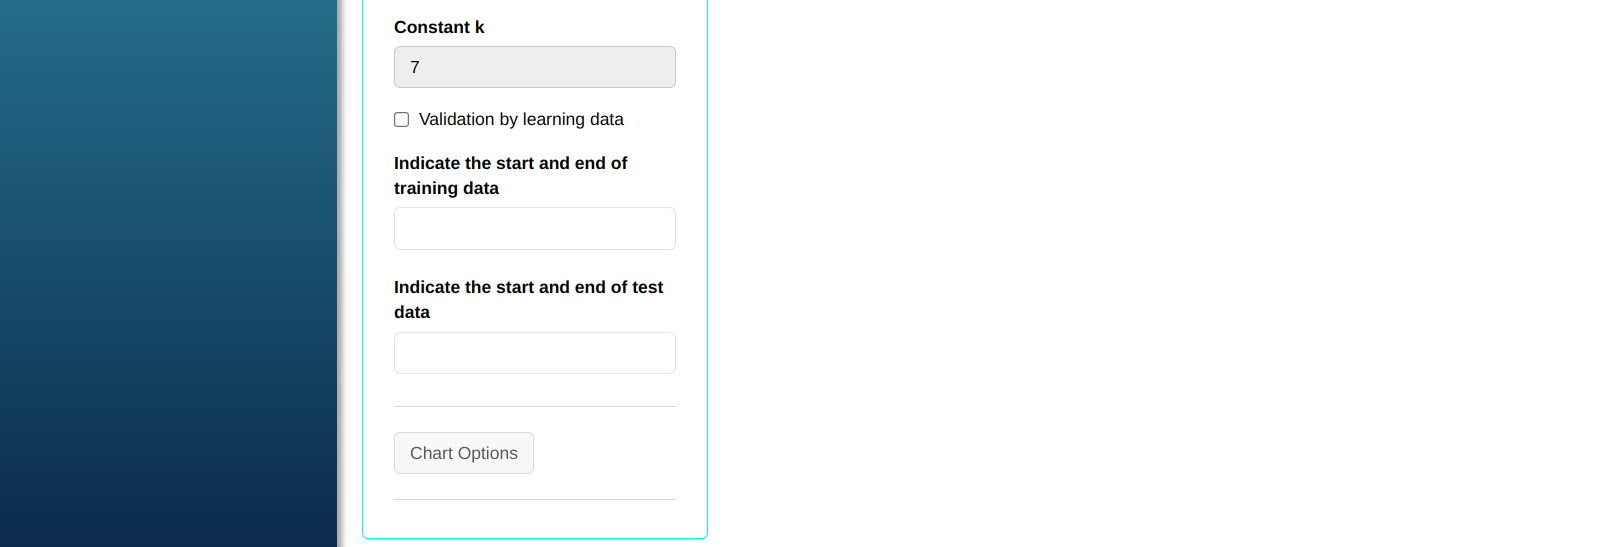Focus the training data range input
This screenshot has width=1618, height=547.
[534, 229]
